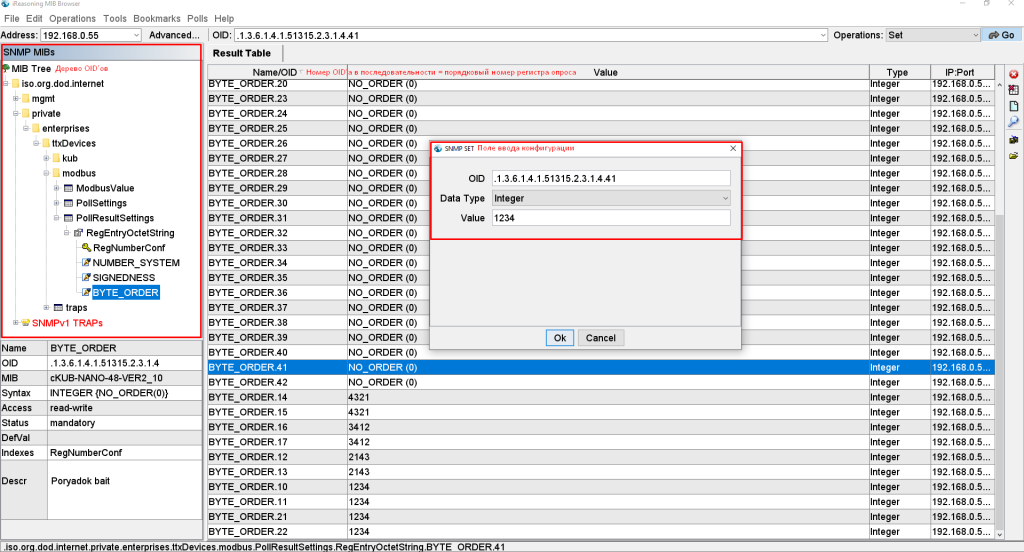Click the result table vertical scrollbar
The height and width of the screenshot is (552, 1024).
pyautogui.click(x=999, y=308)
